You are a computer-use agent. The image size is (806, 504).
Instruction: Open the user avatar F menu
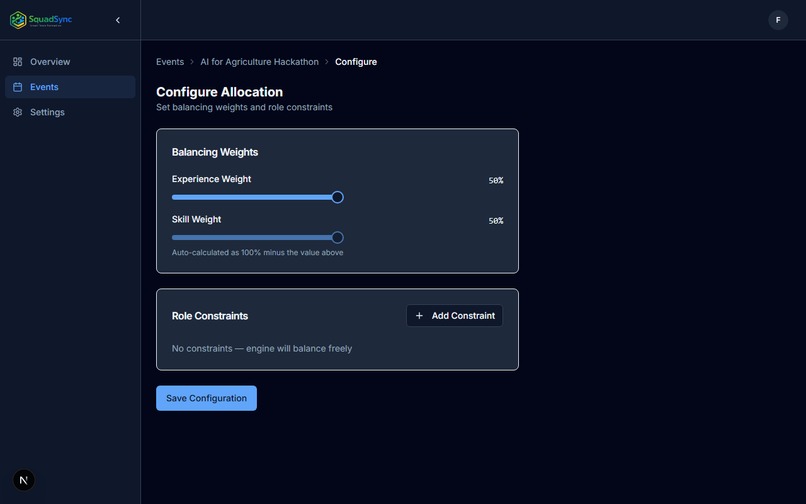778,20
